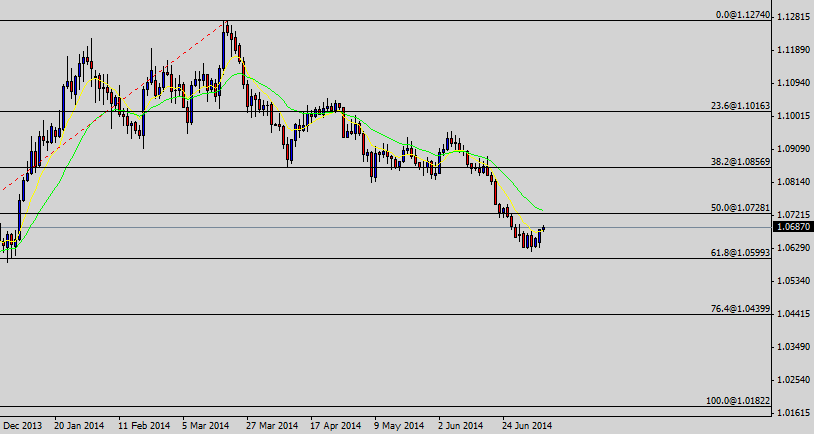Select the 2 Jun 2014 date marker
Viewport: 814px width, 434px height.
click(462, 425)
